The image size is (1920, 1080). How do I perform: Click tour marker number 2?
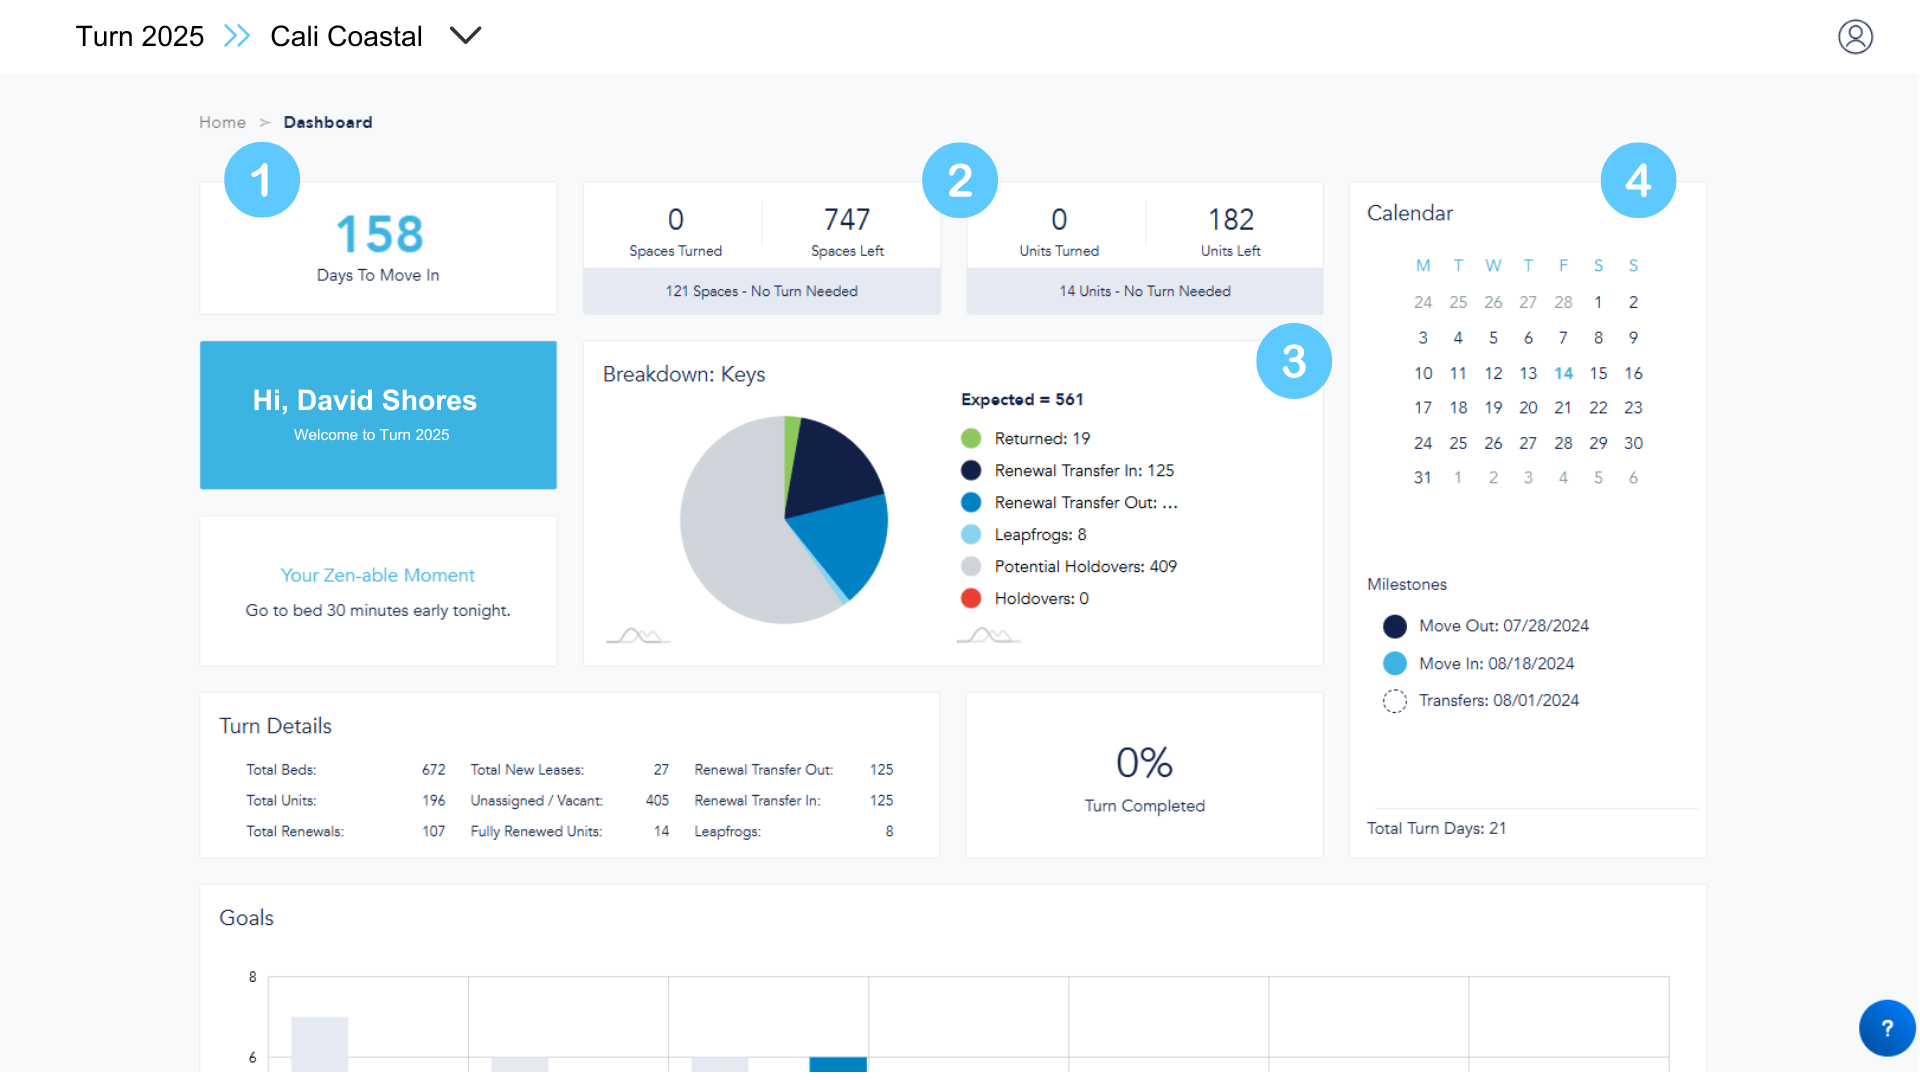tap(959, 180)
